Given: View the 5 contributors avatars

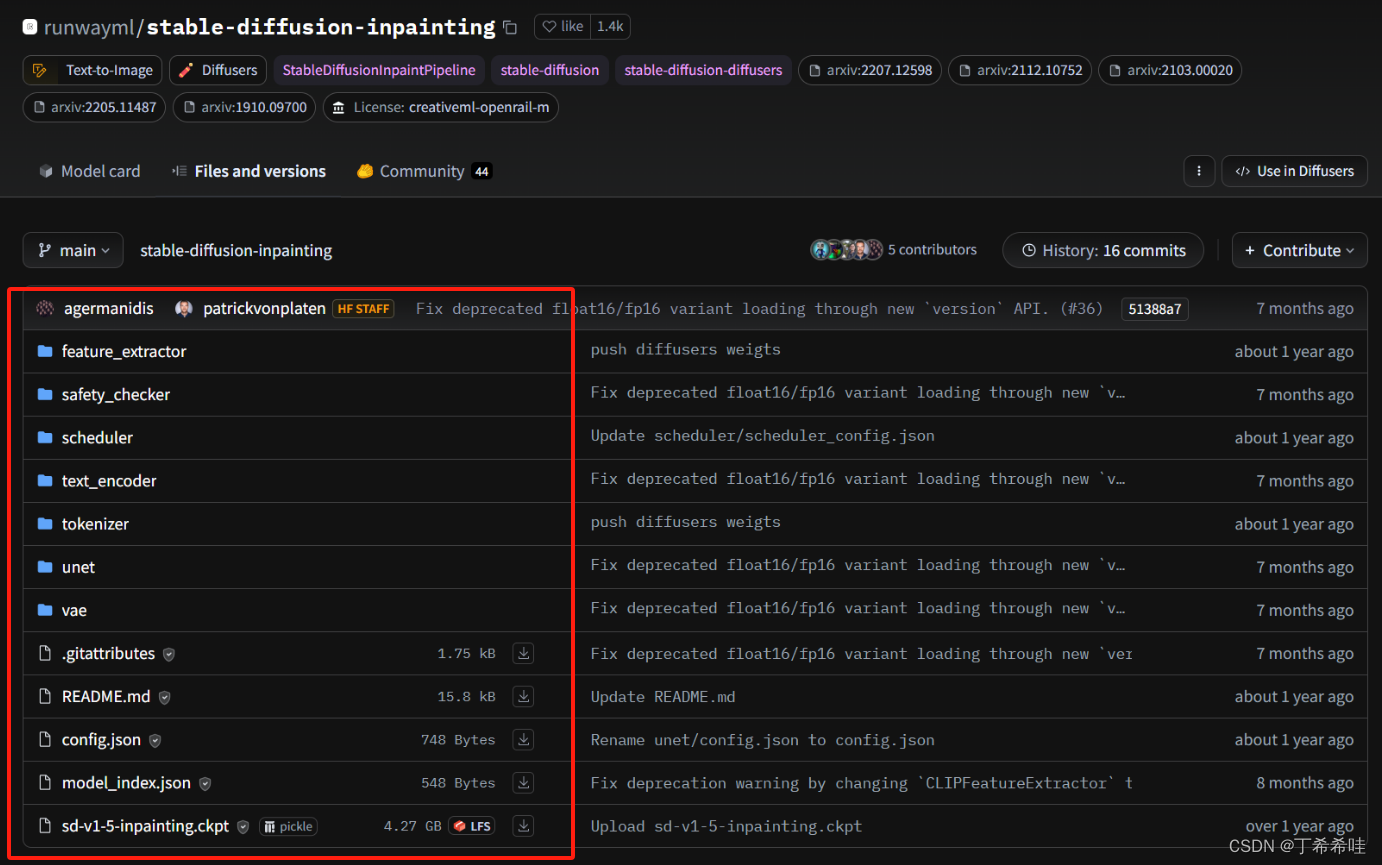Looking at the screenshot, I should pyautogui.click(x=846, y=250).
